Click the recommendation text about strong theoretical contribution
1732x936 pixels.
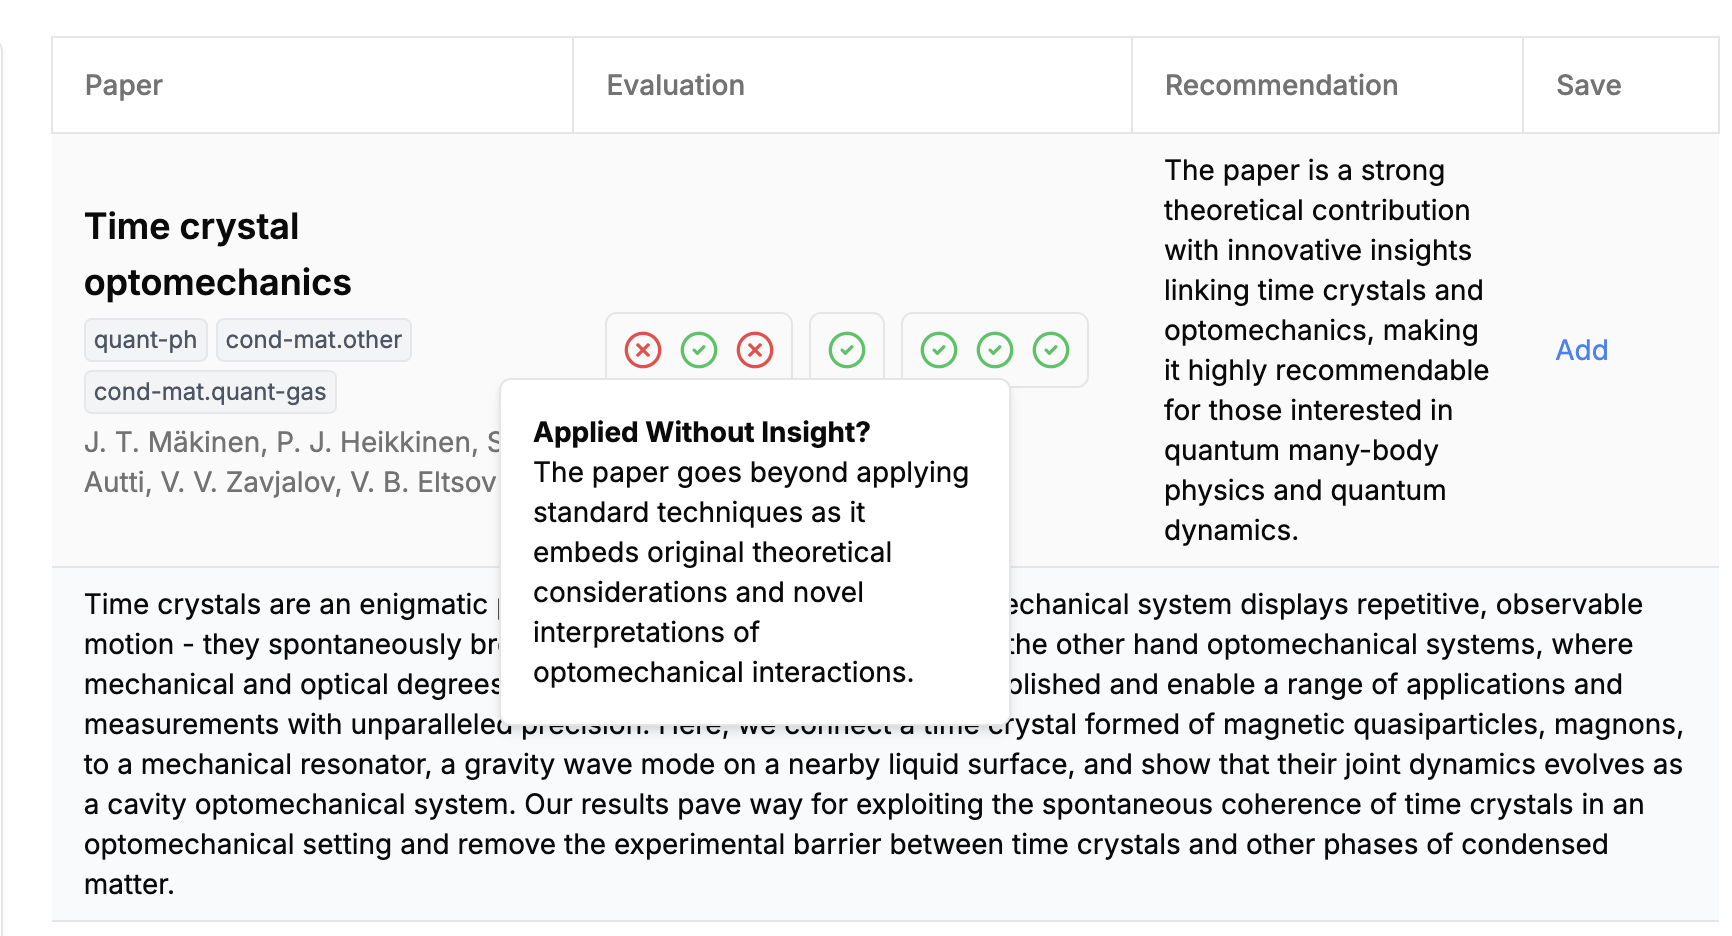(x=1326, y=350)
